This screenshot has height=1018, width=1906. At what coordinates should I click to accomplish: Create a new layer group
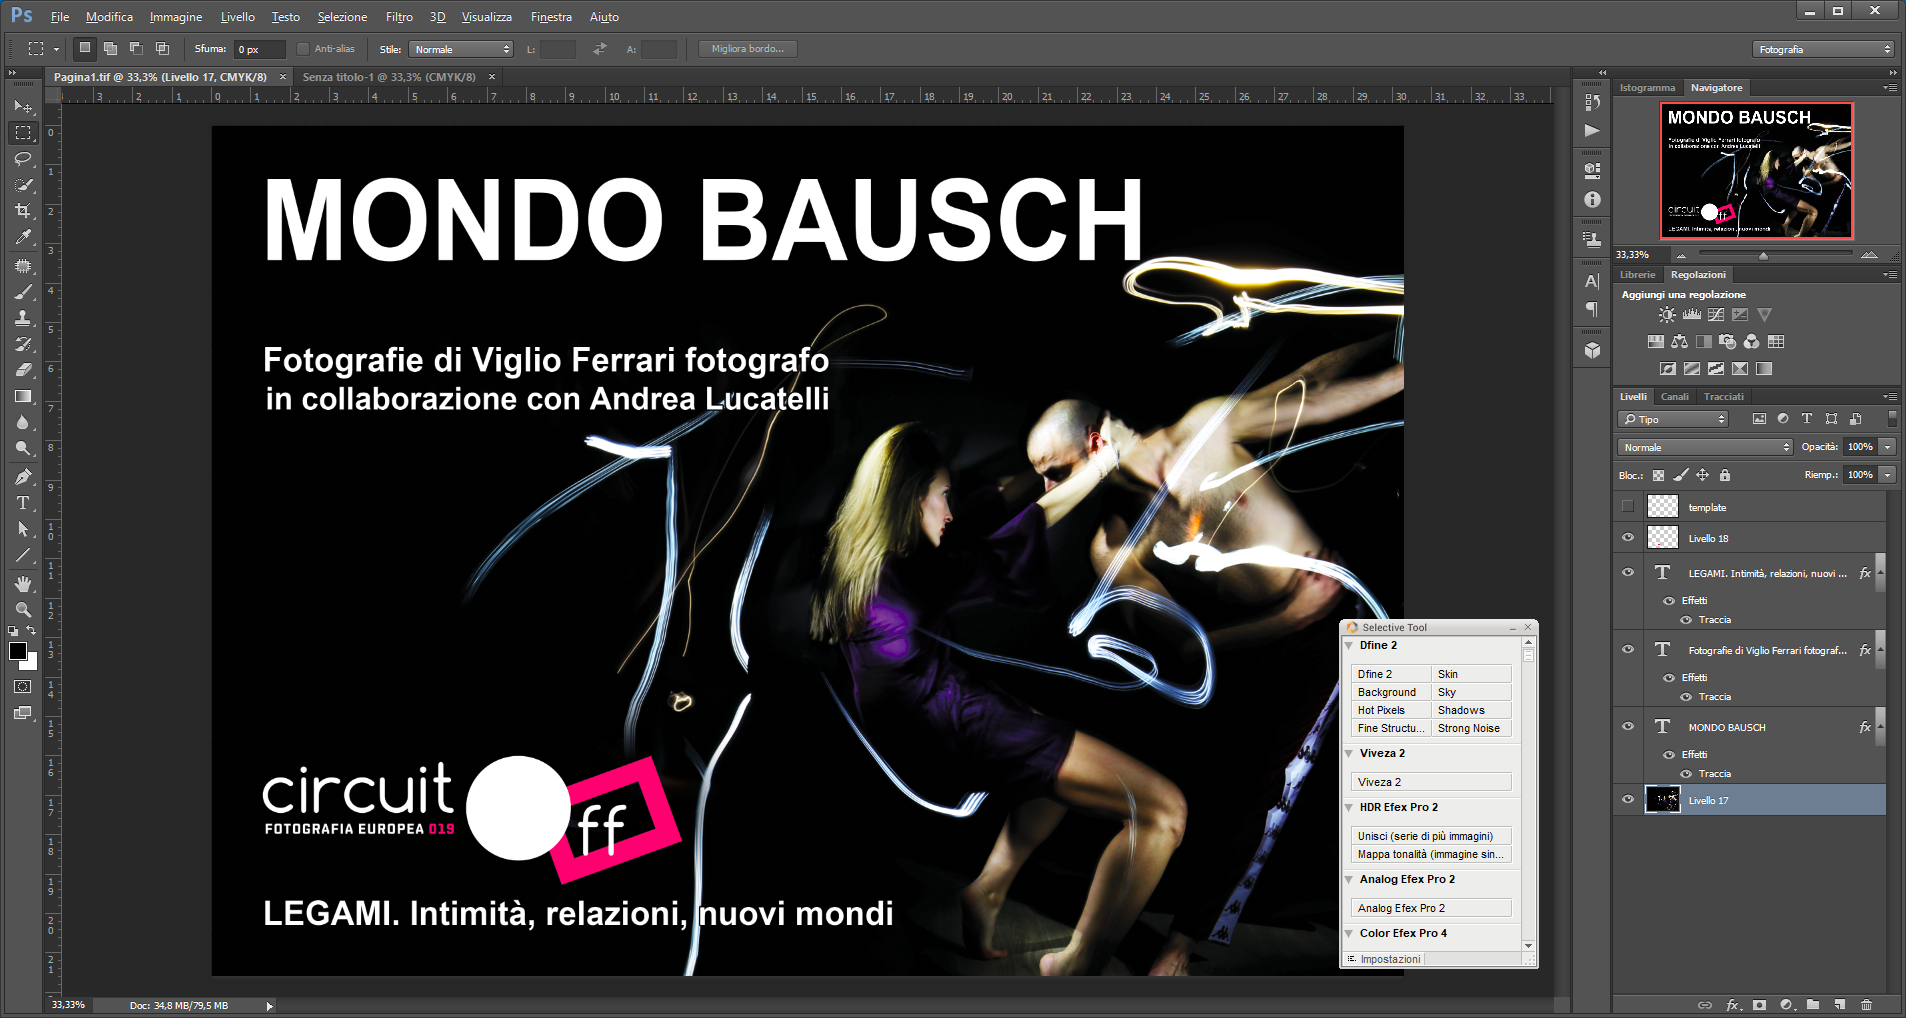1813,1004
